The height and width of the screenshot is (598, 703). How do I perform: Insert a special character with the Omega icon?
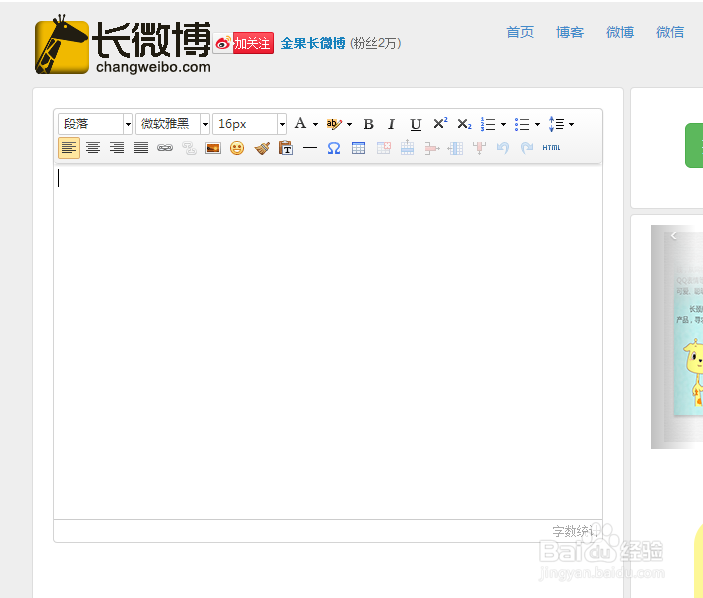coord(334,148)
